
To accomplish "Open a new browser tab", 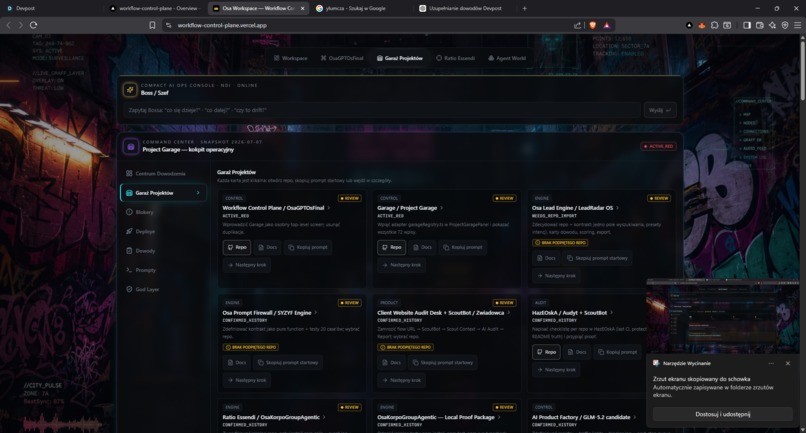I will pyautogui.click(x=524, y=8).
